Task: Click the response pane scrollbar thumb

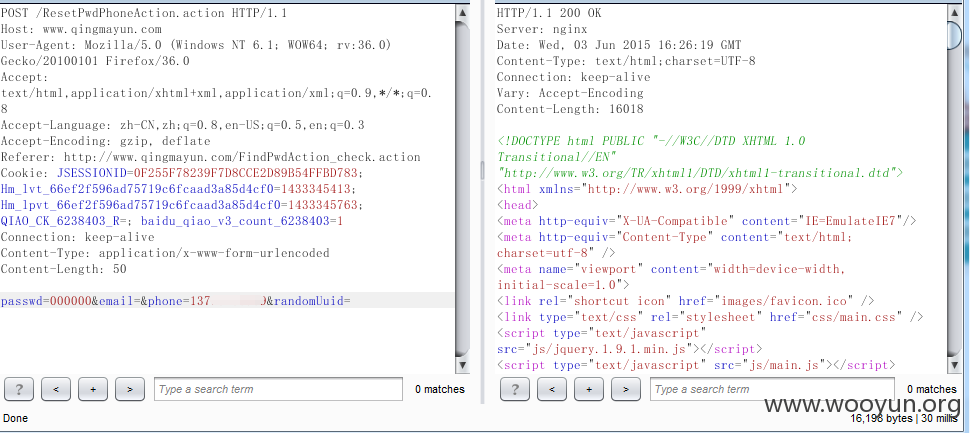Action: pyautogui.click(x=955, y=35)
